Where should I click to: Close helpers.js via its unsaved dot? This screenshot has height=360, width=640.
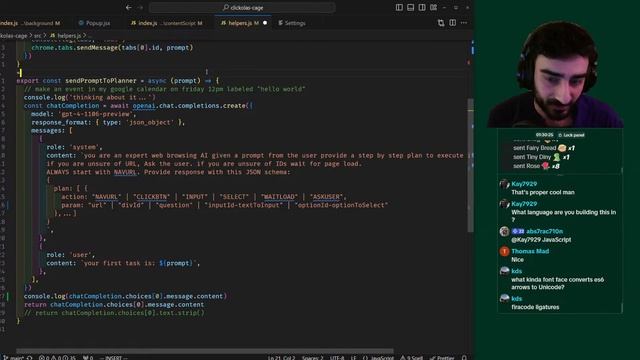click(x=265, y=23)
